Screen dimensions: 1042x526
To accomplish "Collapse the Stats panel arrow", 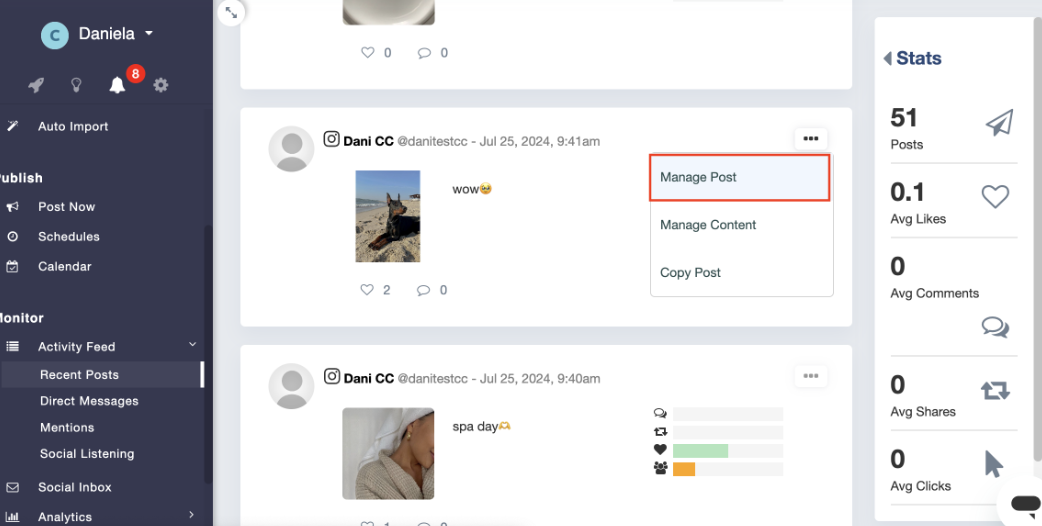I will [887, 59].
